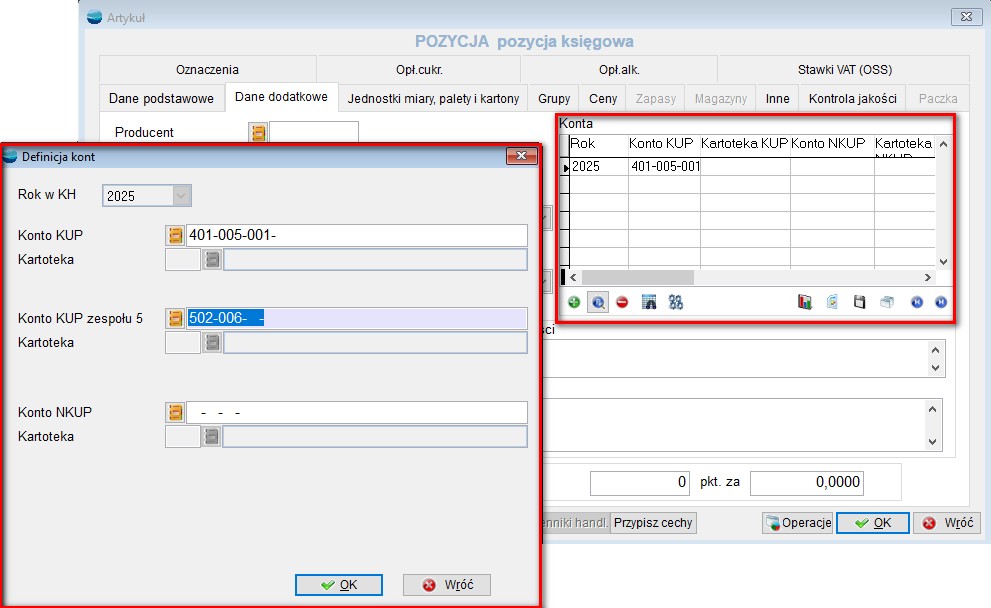The image size is (991, 608).
Task: Open lookup icon beside Konto KUP zespołu 5
Action: (176, 318)
